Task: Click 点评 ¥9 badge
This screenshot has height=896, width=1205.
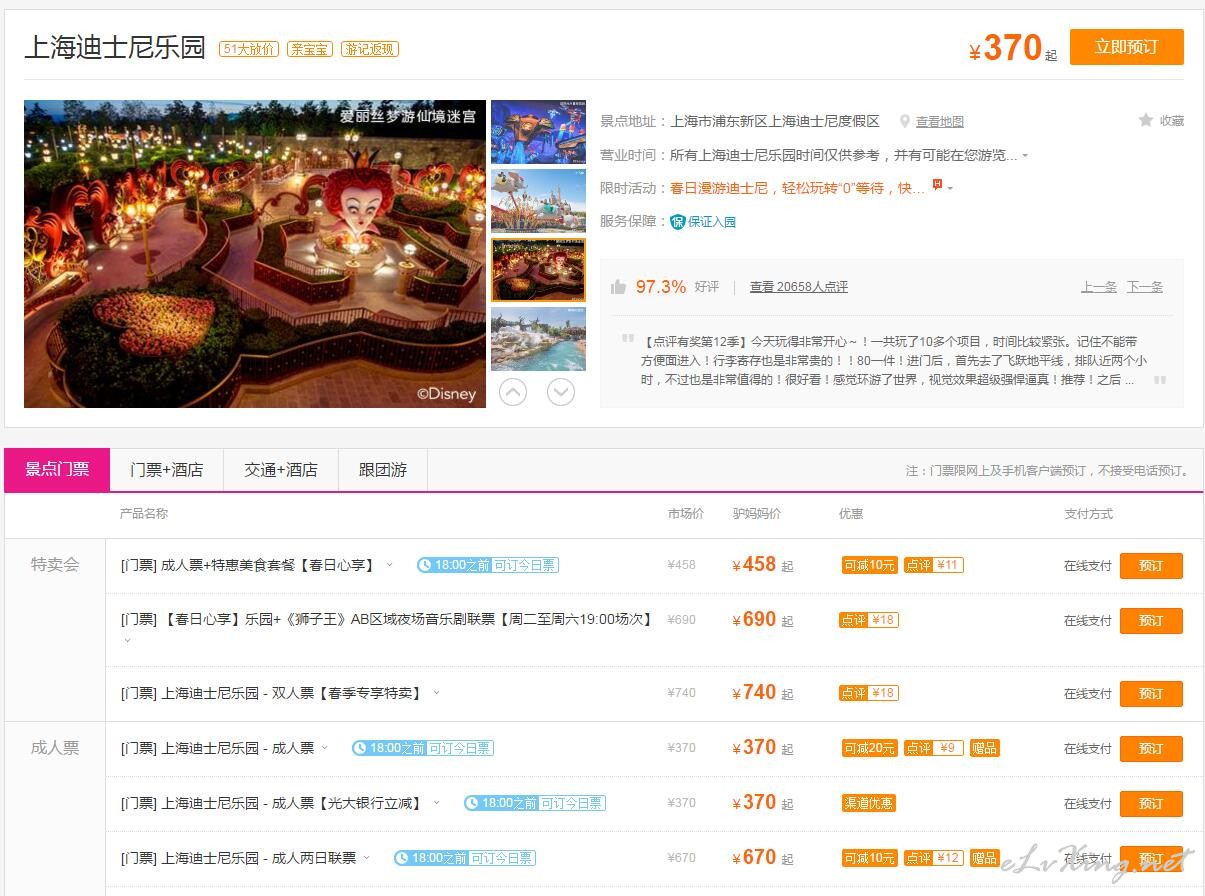Action: (933, 748)
